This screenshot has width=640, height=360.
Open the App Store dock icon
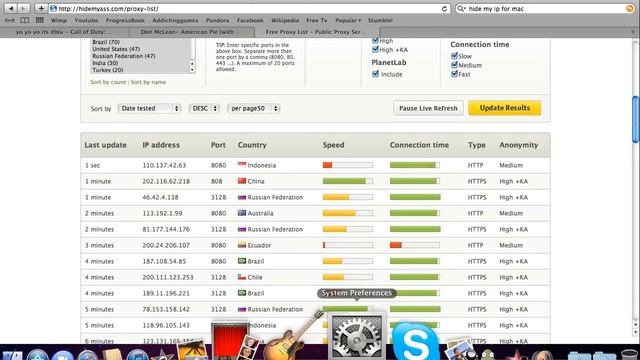coord(38,355)
